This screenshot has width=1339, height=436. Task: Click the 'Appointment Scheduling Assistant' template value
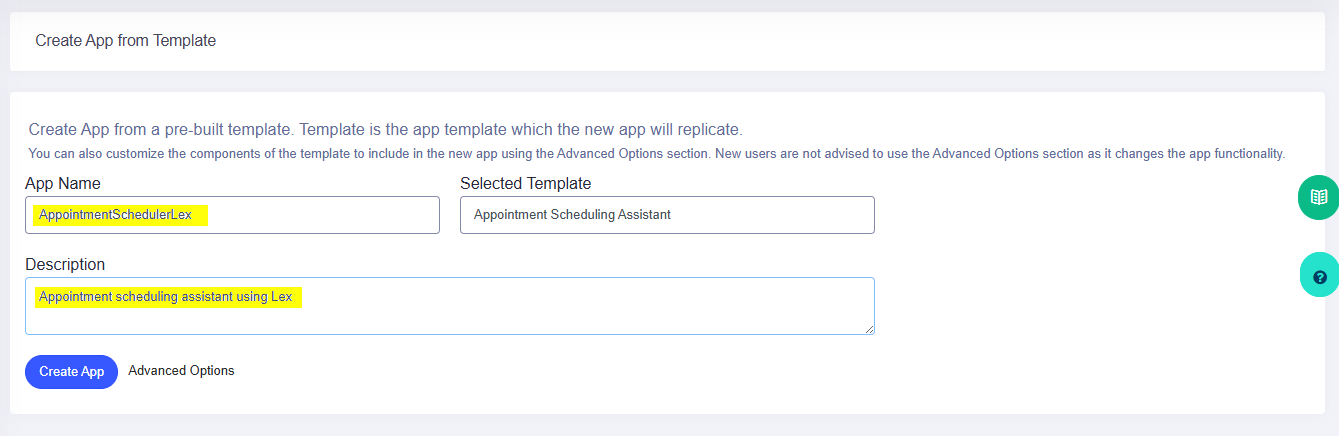click(572, 215)
